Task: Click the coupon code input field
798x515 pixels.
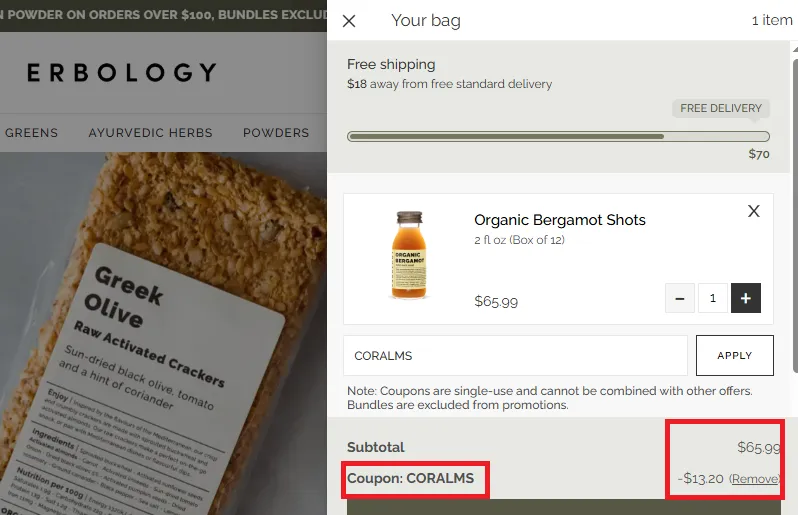Action: 516,355
